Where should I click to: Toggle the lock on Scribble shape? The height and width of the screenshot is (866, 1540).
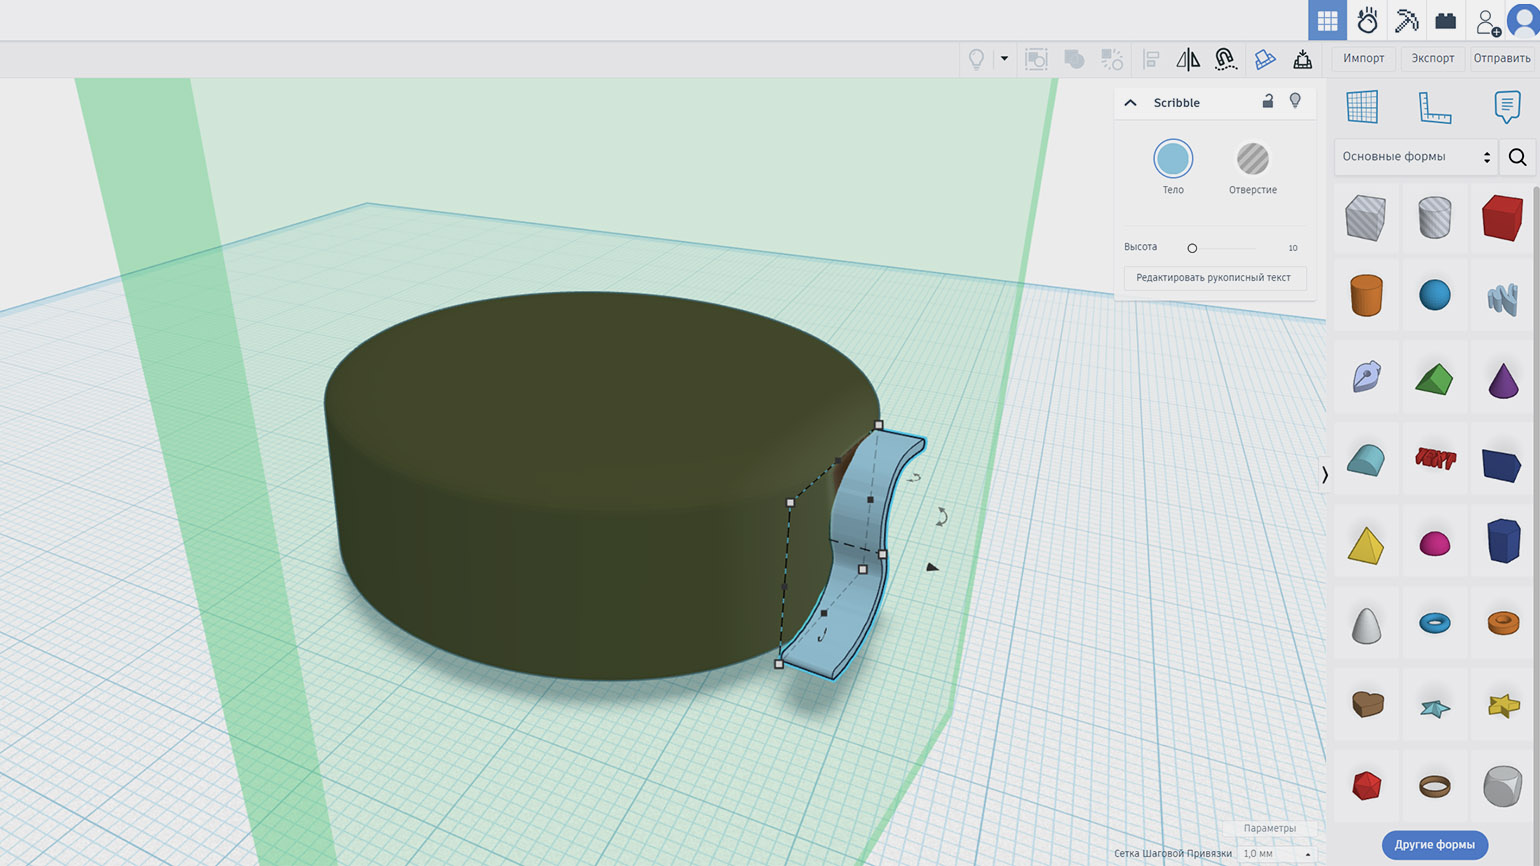pyautogui.click(x=1267, y=101)
